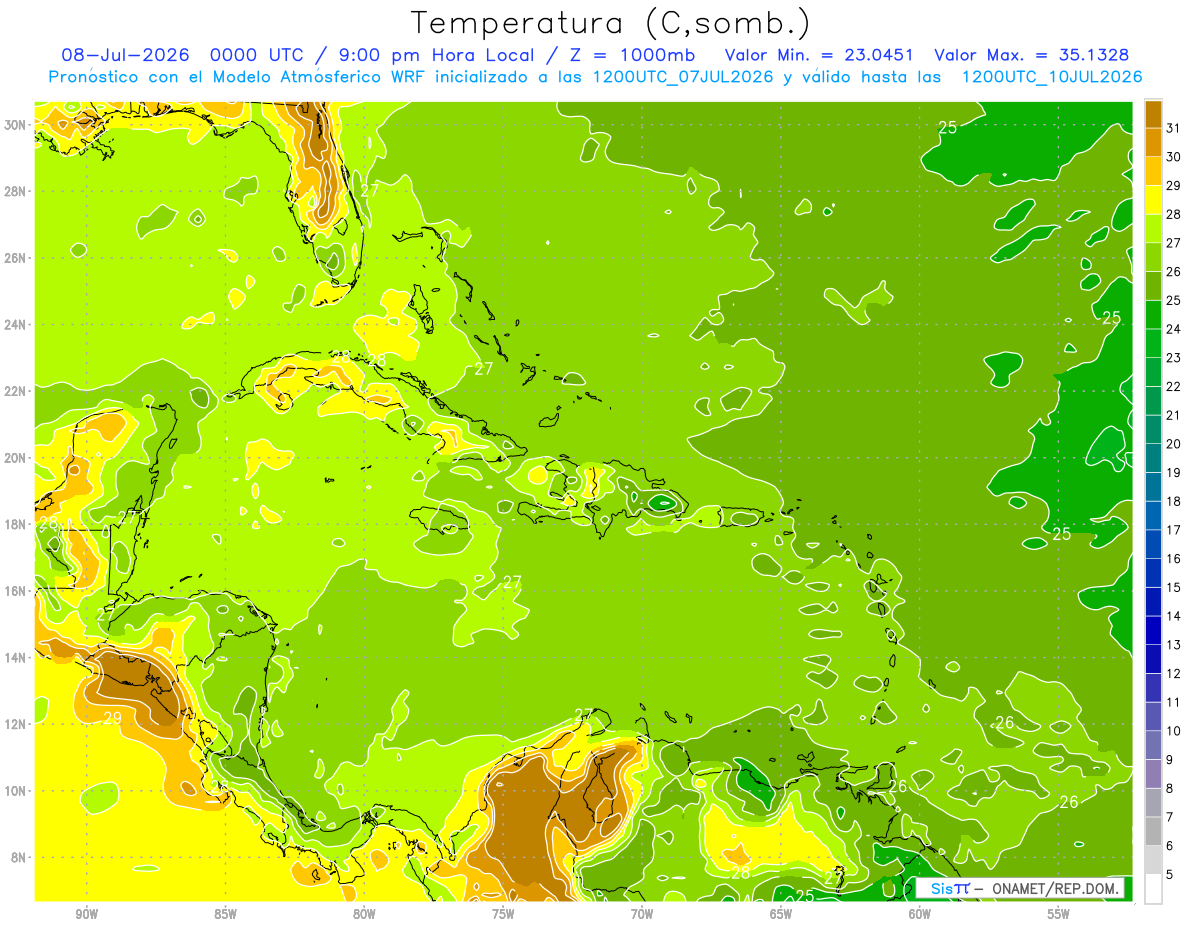The width and height of the screenshot is (1200, 927).
Task: Click the legend band between 25 and 26
Action: pos(1153,286)
